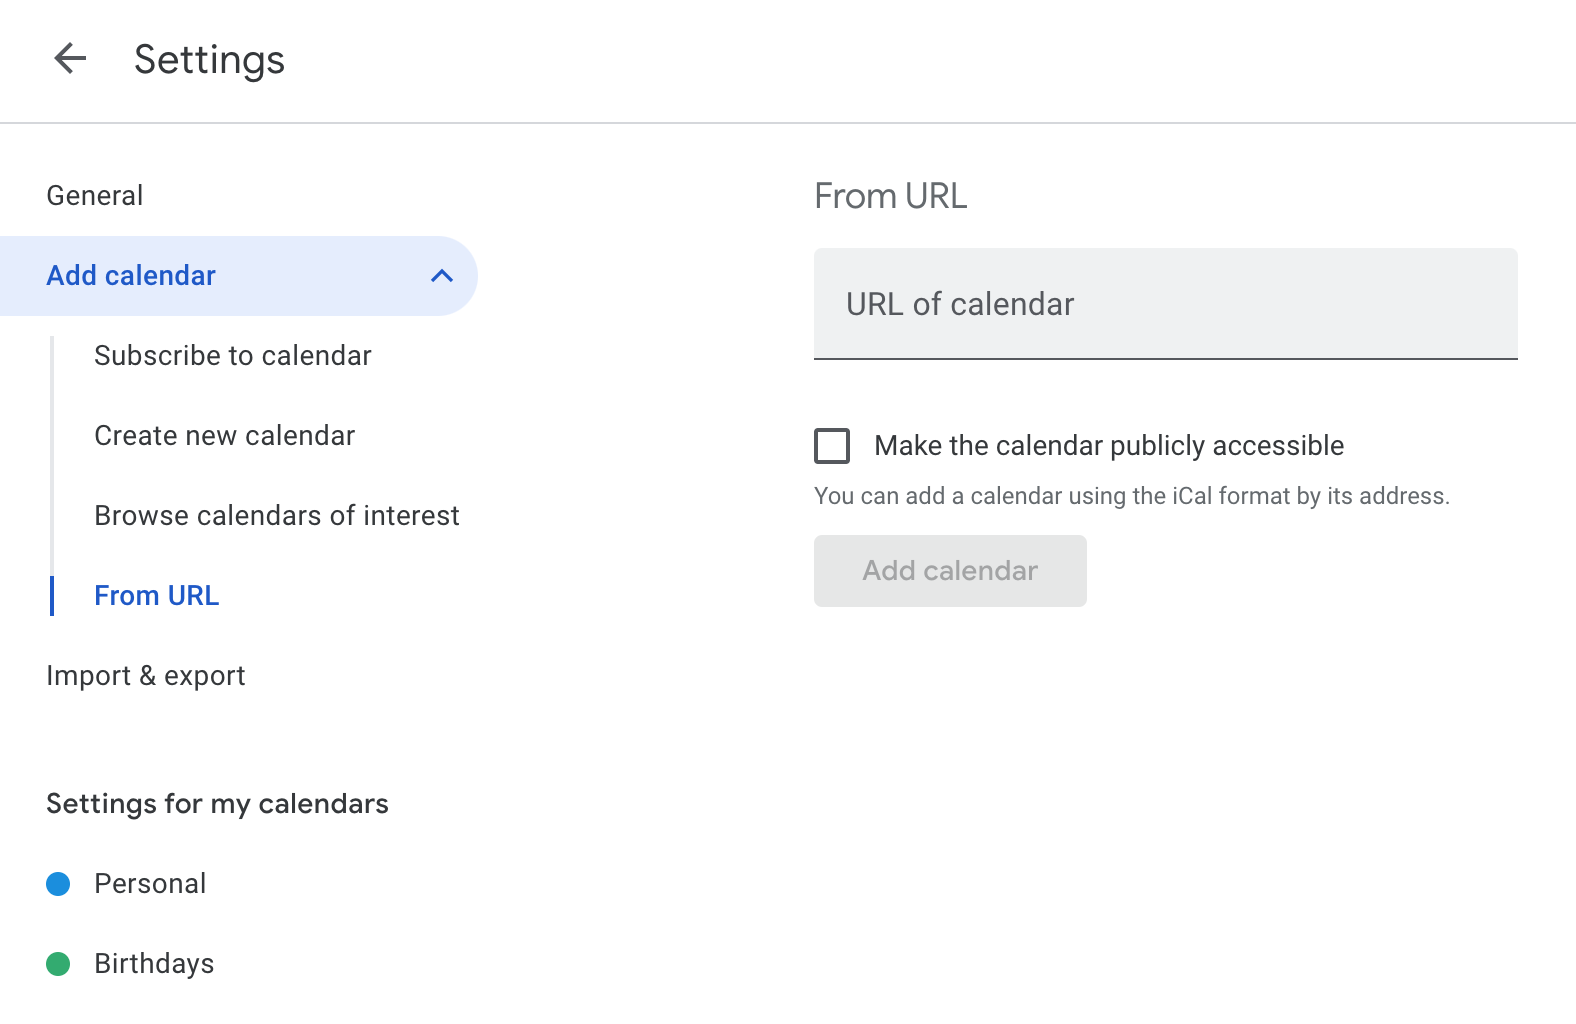The width and height of the screenshot is (1576, 1024).
Task: Click the iCal format helper text
Action: click(x=1131, y=496)
